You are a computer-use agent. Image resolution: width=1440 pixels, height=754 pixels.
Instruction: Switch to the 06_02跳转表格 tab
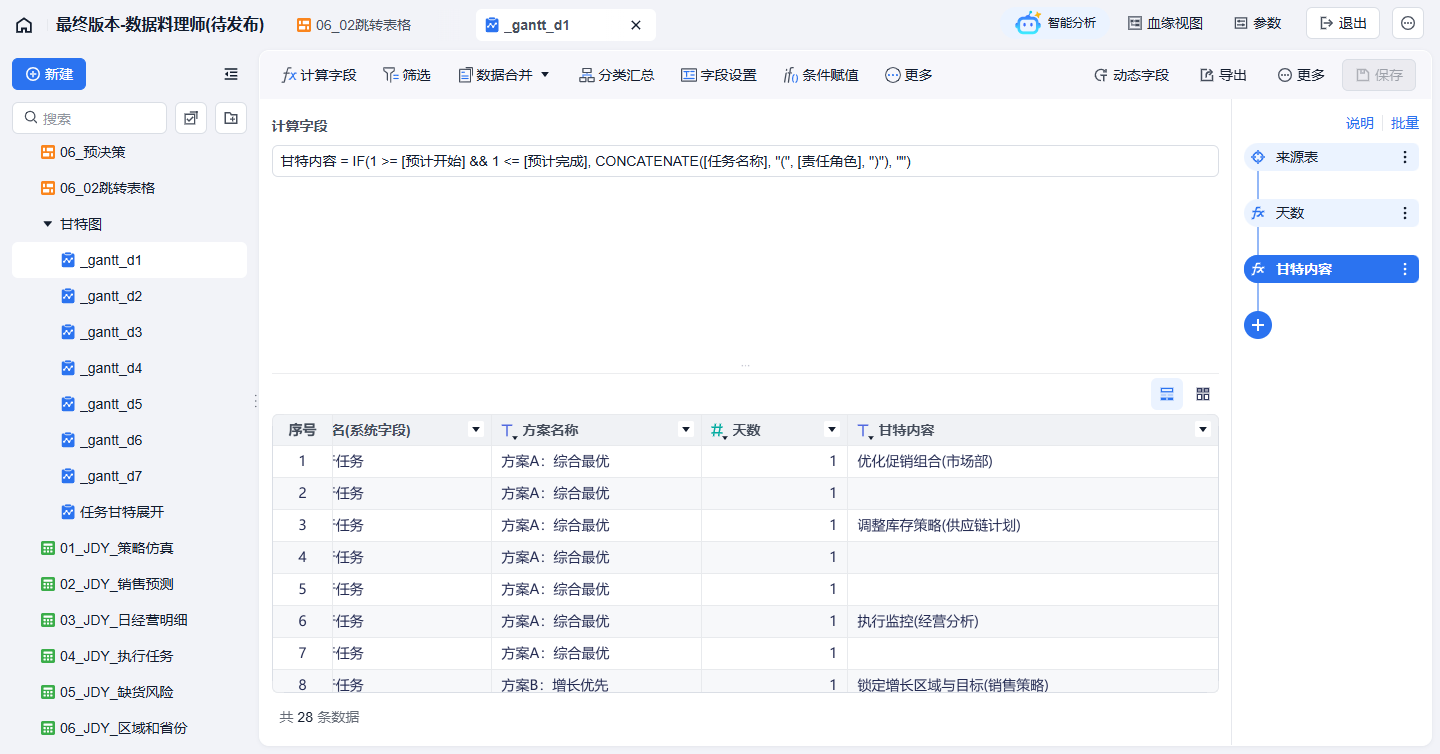coord(354,25)
